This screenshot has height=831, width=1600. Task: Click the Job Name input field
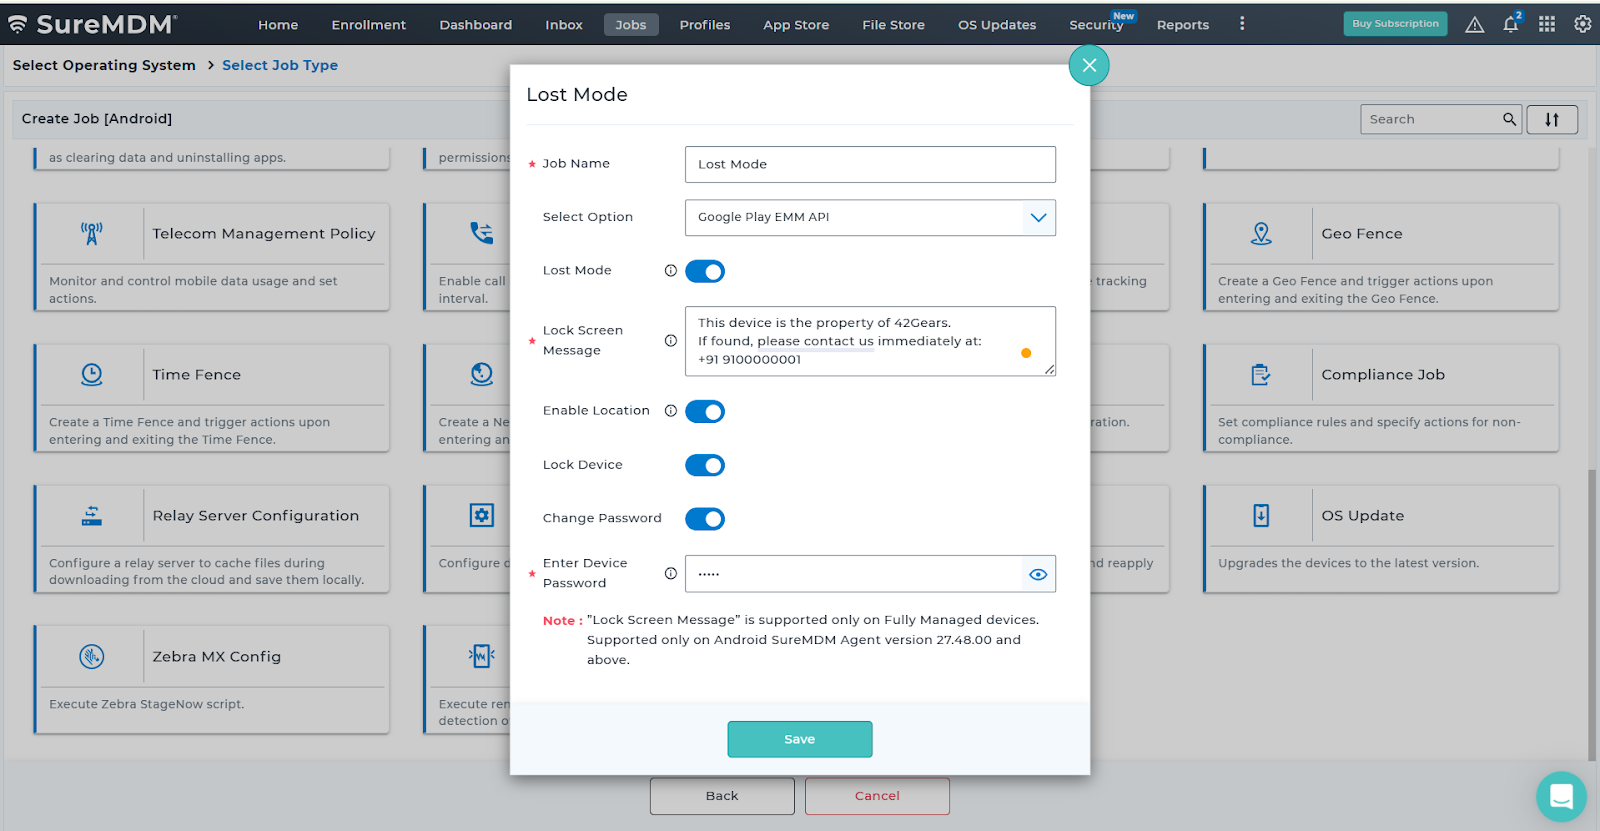click(869, 165)
